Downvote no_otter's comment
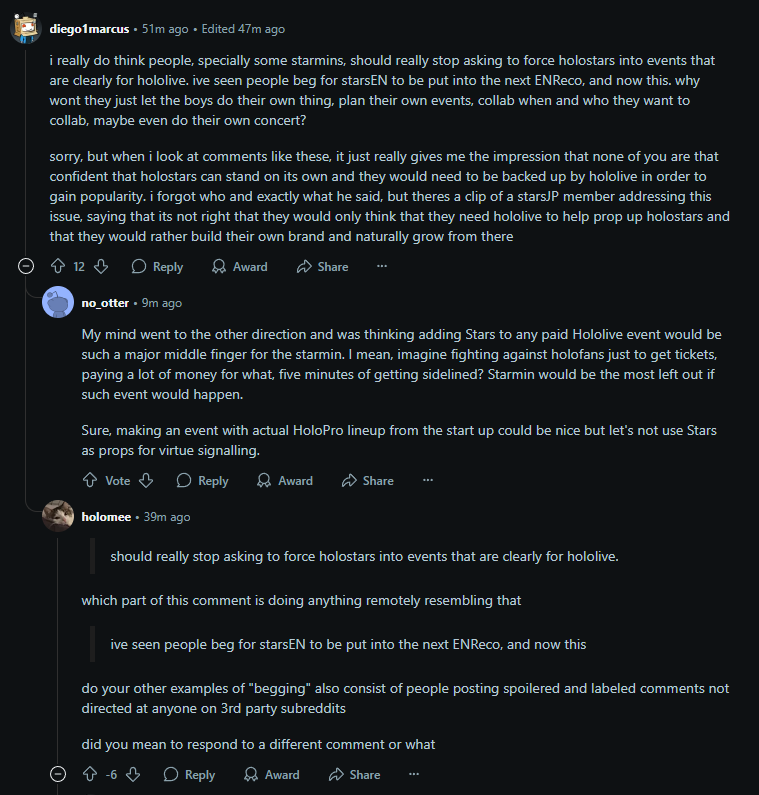The image size is (759, 795). click(x=146, y=481)
